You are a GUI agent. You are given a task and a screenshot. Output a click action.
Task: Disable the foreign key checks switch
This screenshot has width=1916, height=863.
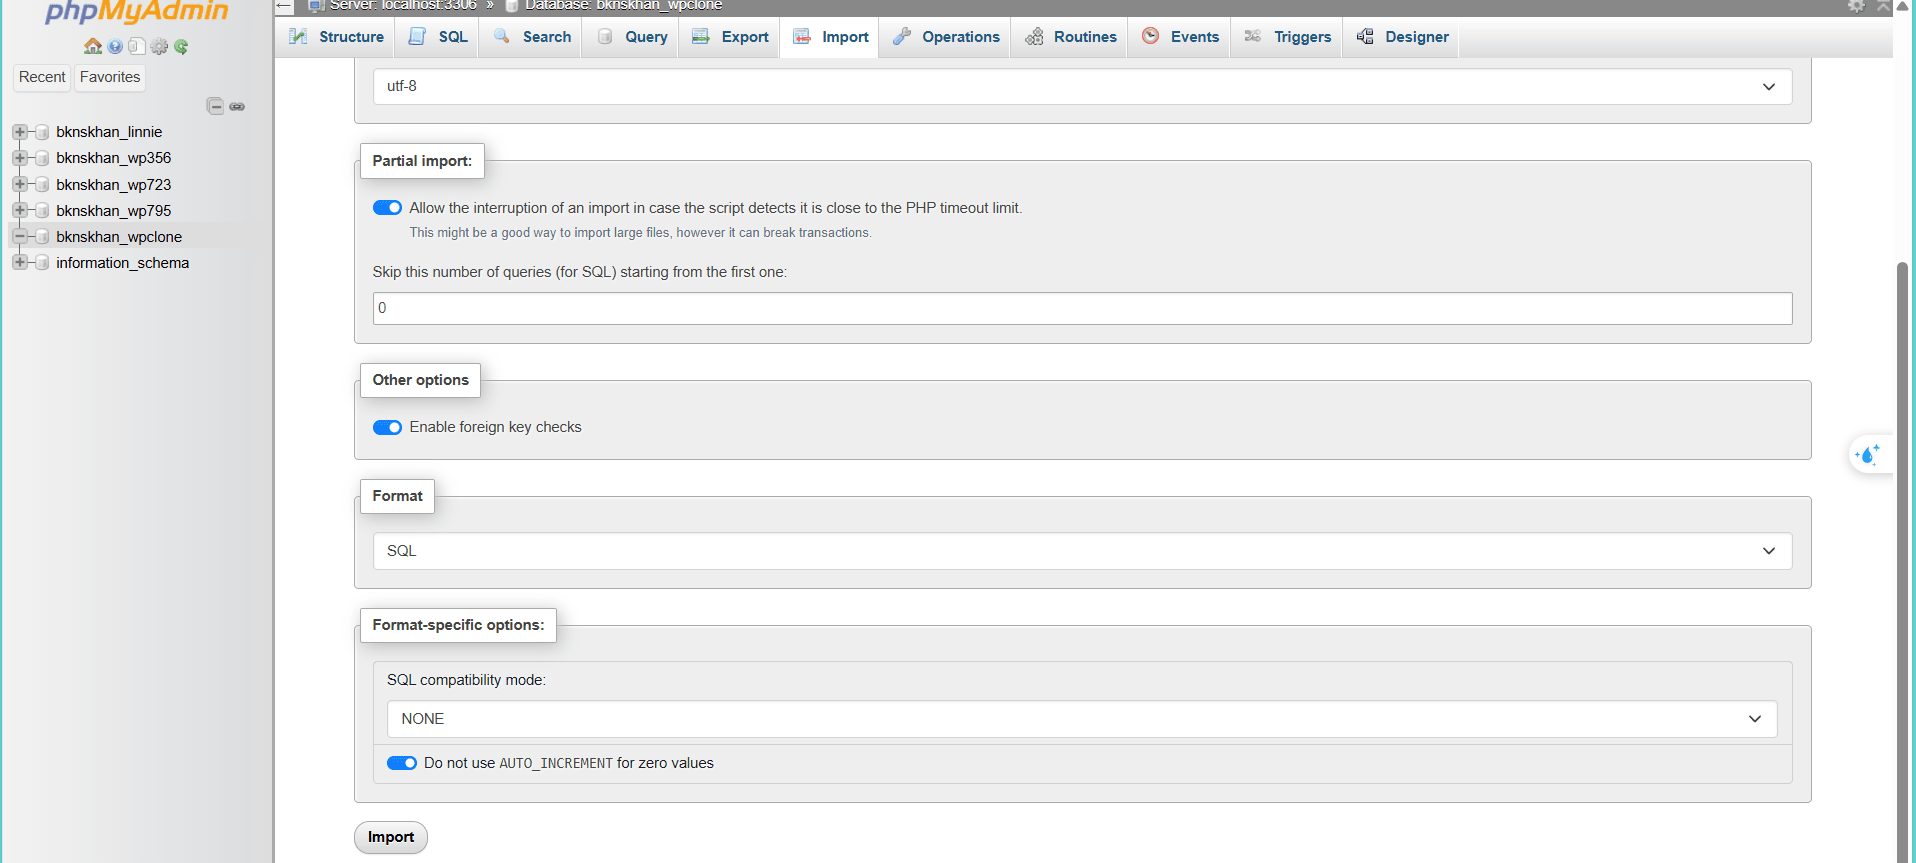point(387,427)
